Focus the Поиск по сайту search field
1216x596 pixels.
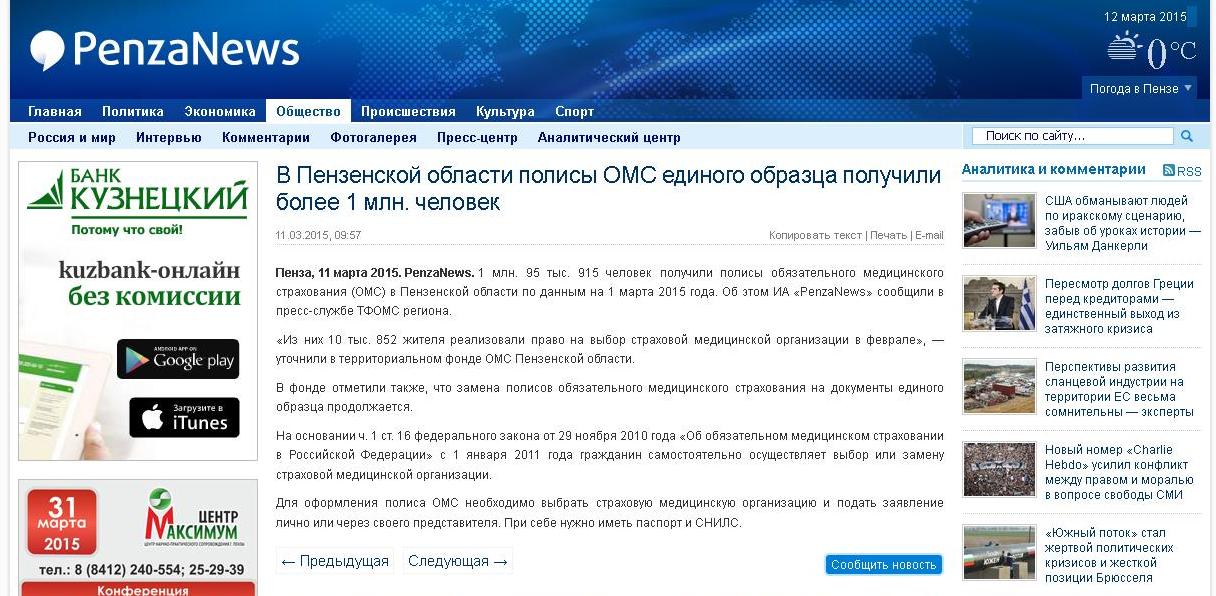tap(1073, 136)
